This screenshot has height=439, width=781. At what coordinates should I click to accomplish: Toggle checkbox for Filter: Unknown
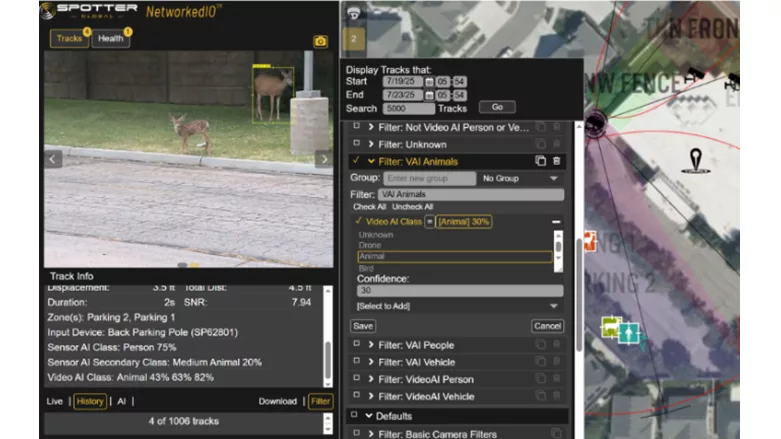click(356, 144)
